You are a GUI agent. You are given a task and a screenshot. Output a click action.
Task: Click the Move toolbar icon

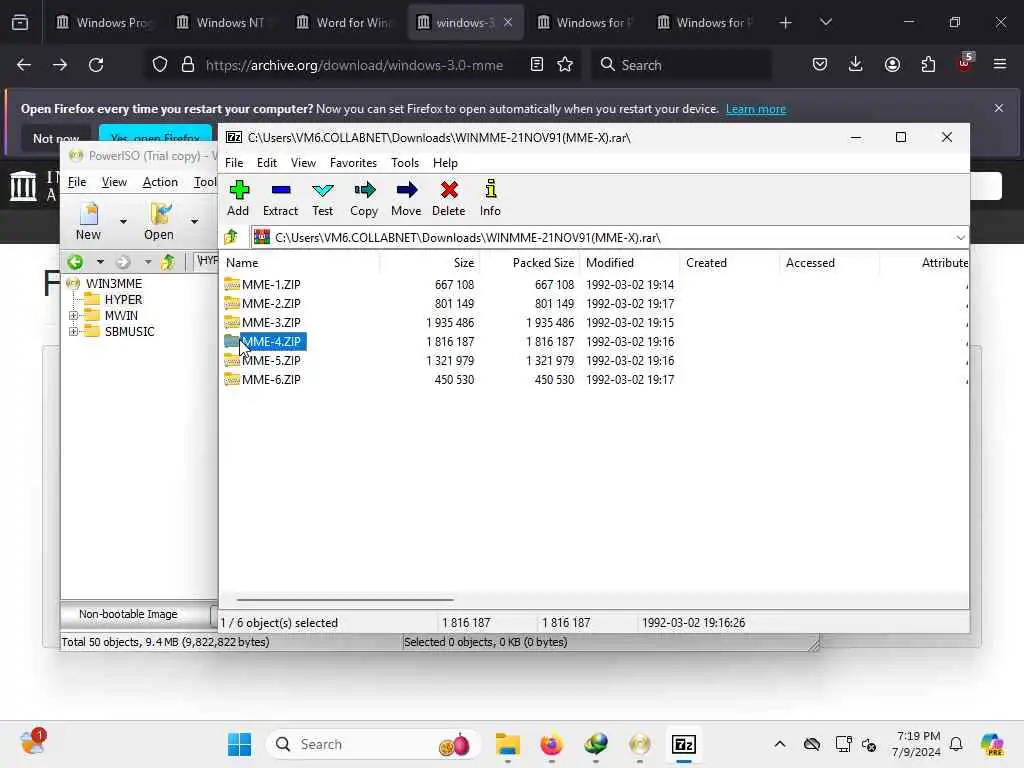click(x=406, y=199)
